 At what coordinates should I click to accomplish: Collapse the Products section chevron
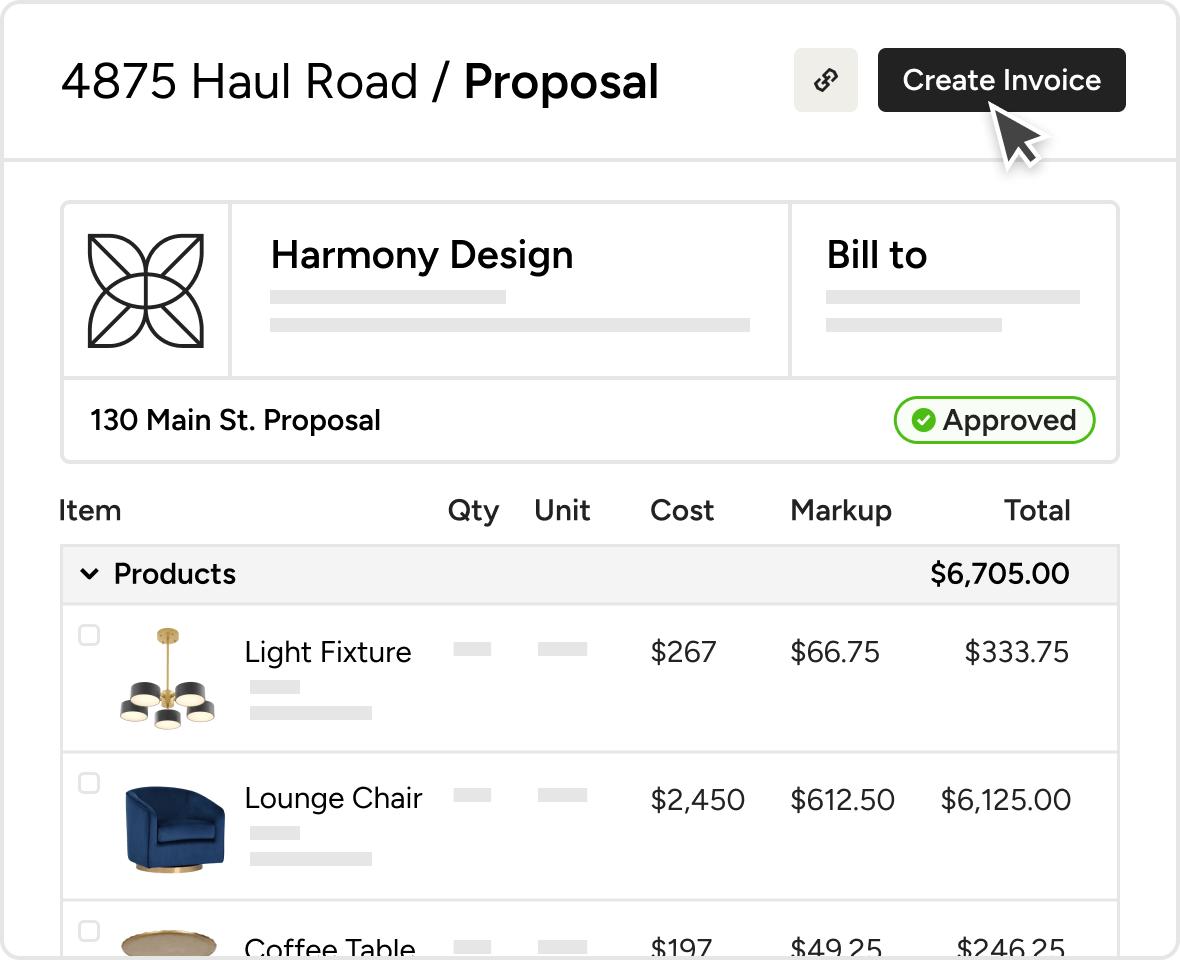[x=90, y=574]
